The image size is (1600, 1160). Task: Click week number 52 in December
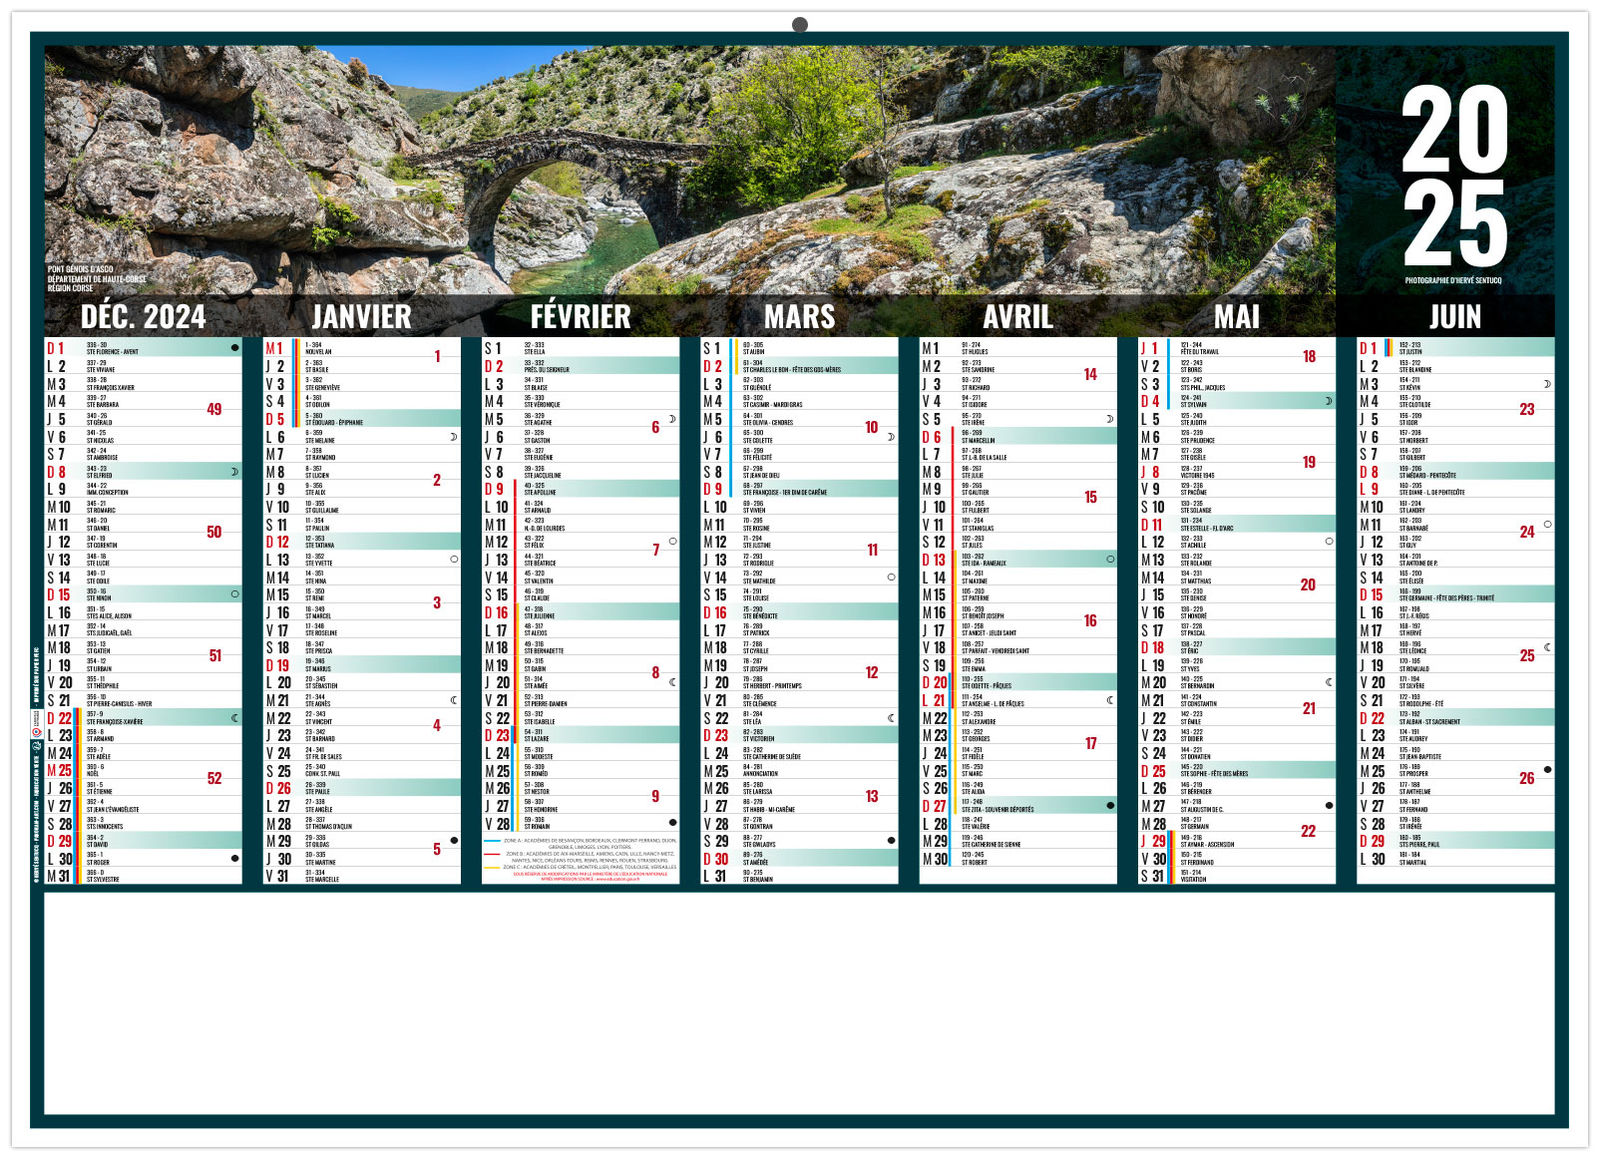[214, 778]
